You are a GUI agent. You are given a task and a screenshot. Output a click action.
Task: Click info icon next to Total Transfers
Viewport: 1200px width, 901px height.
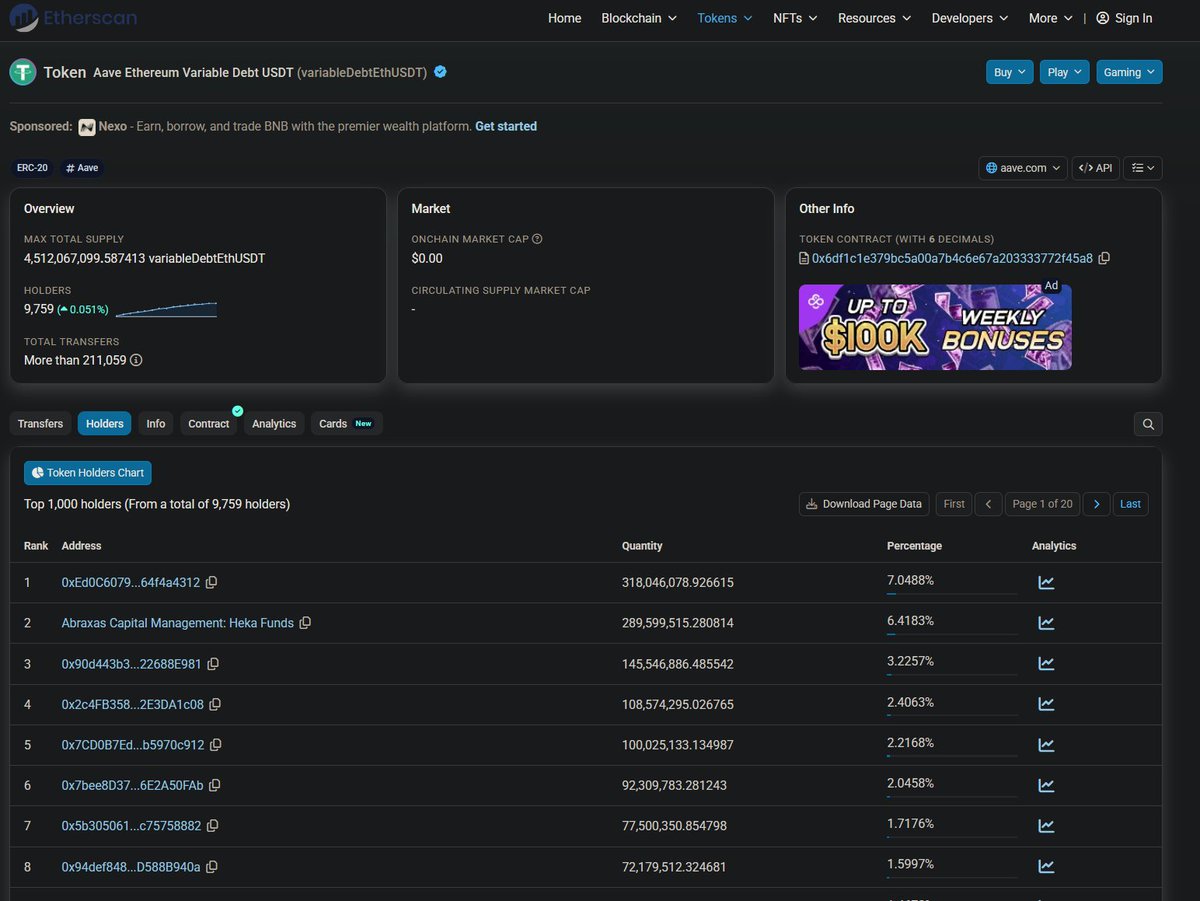[x=137, y=360]
